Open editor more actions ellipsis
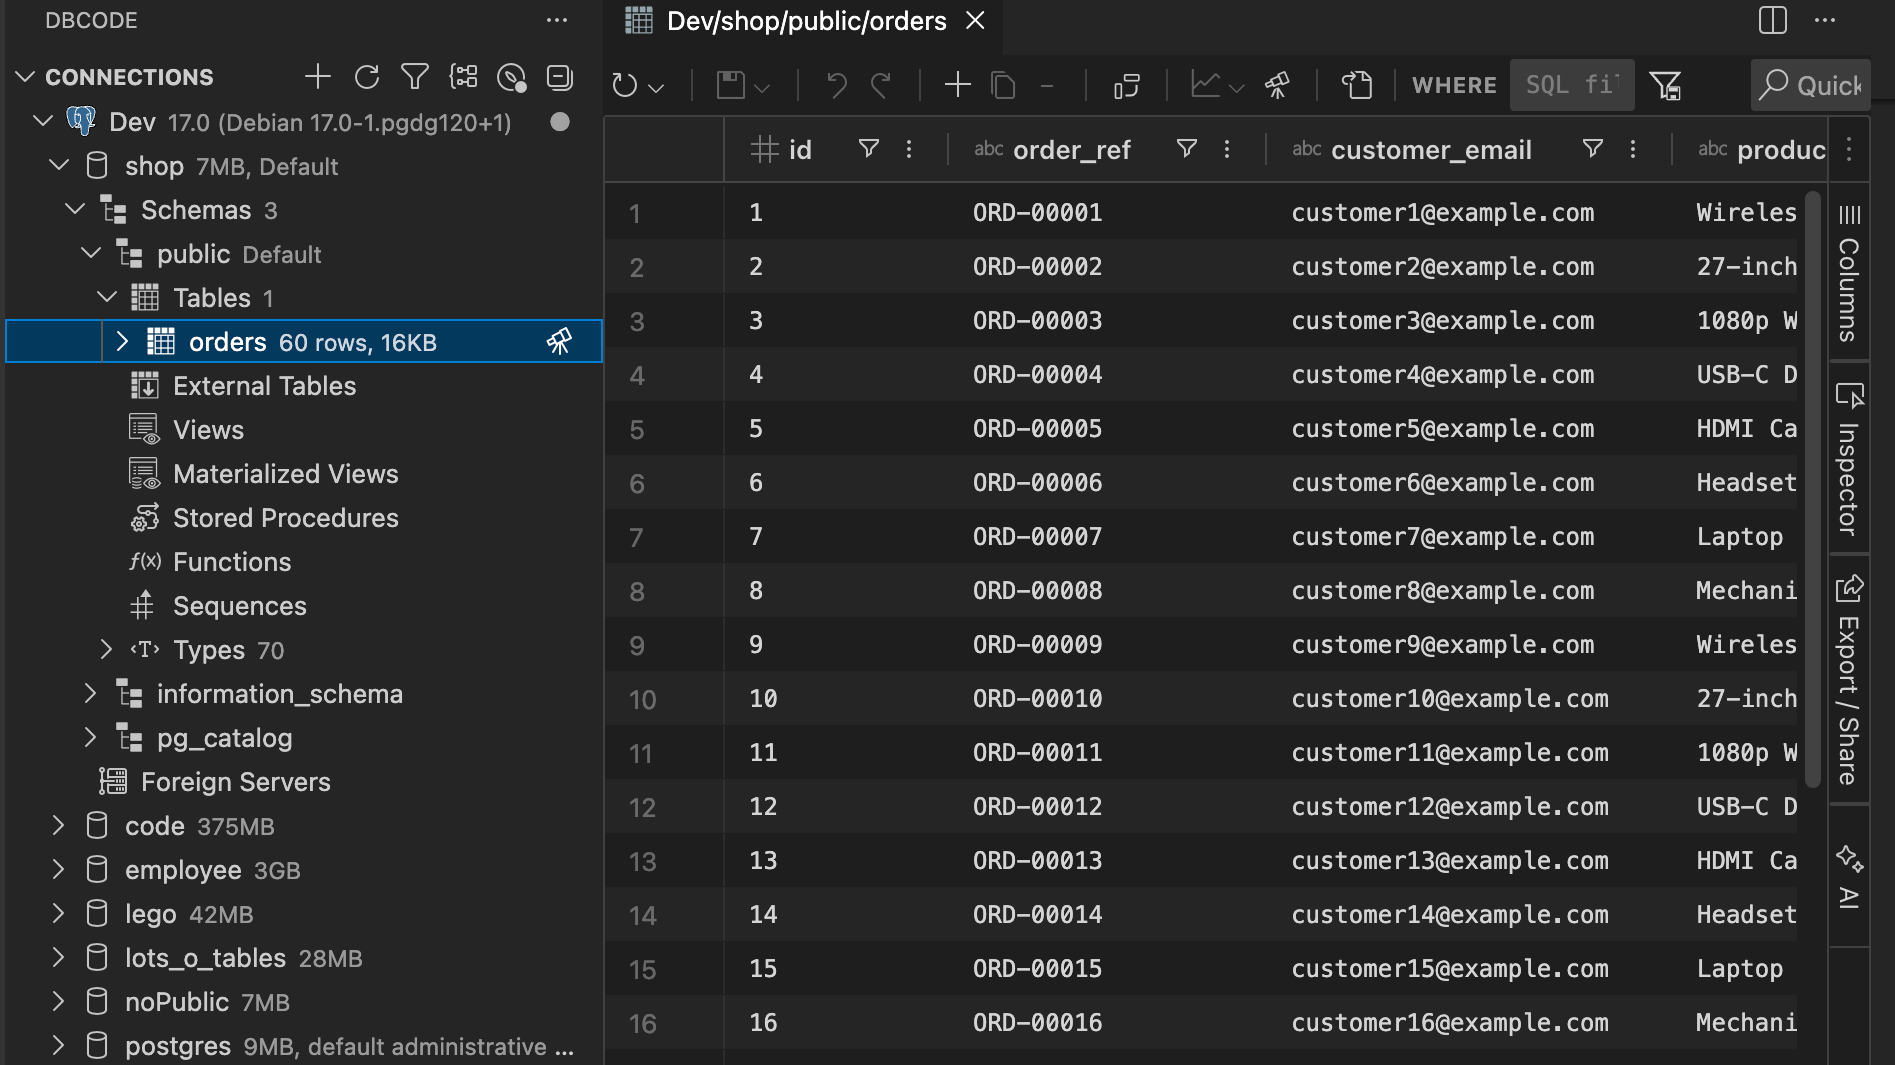The height and width of the screenshot is (1065, 1895). pyautogui.click(x=1825, y=20)
